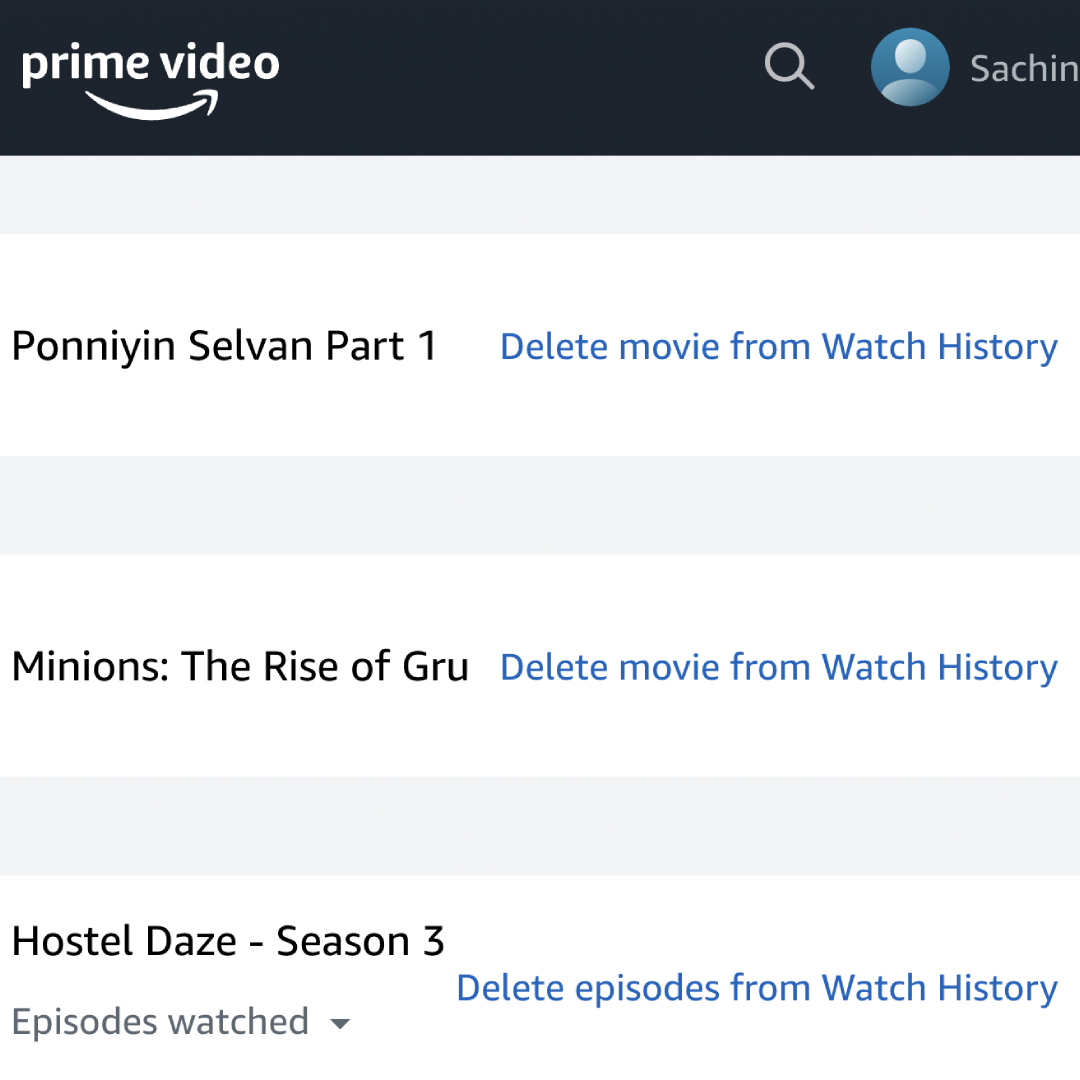Click blank space below Ponniyin Selvan title
The height and width of the screenshot is (1080, 1080).
click(x=225, y=412)
